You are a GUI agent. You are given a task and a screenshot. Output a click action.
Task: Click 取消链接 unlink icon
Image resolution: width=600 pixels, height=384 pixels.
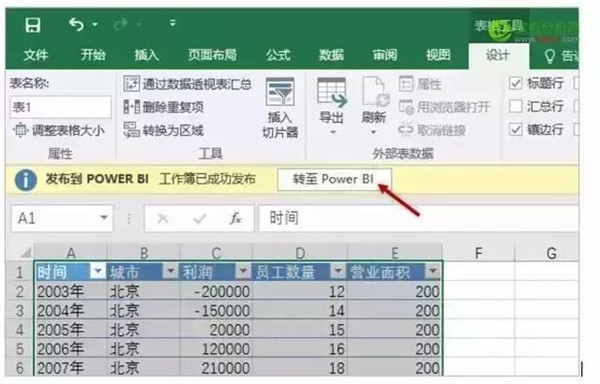click(406, 130)
